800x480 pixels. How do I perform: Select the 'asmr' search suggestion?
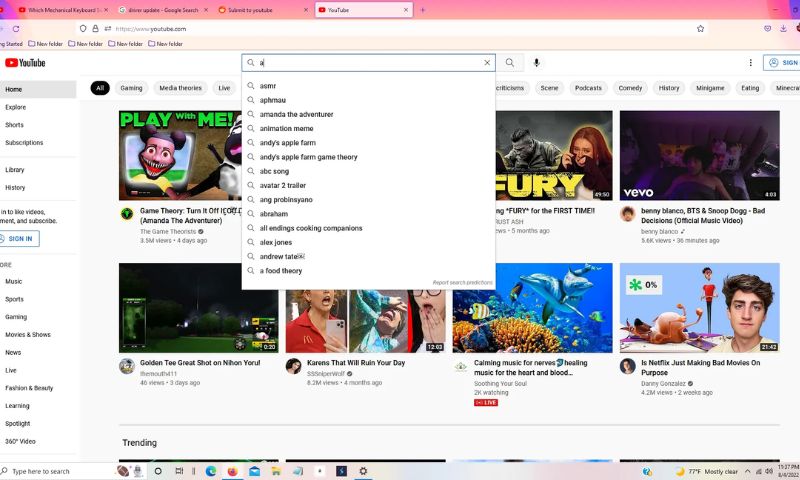(268, 86)
